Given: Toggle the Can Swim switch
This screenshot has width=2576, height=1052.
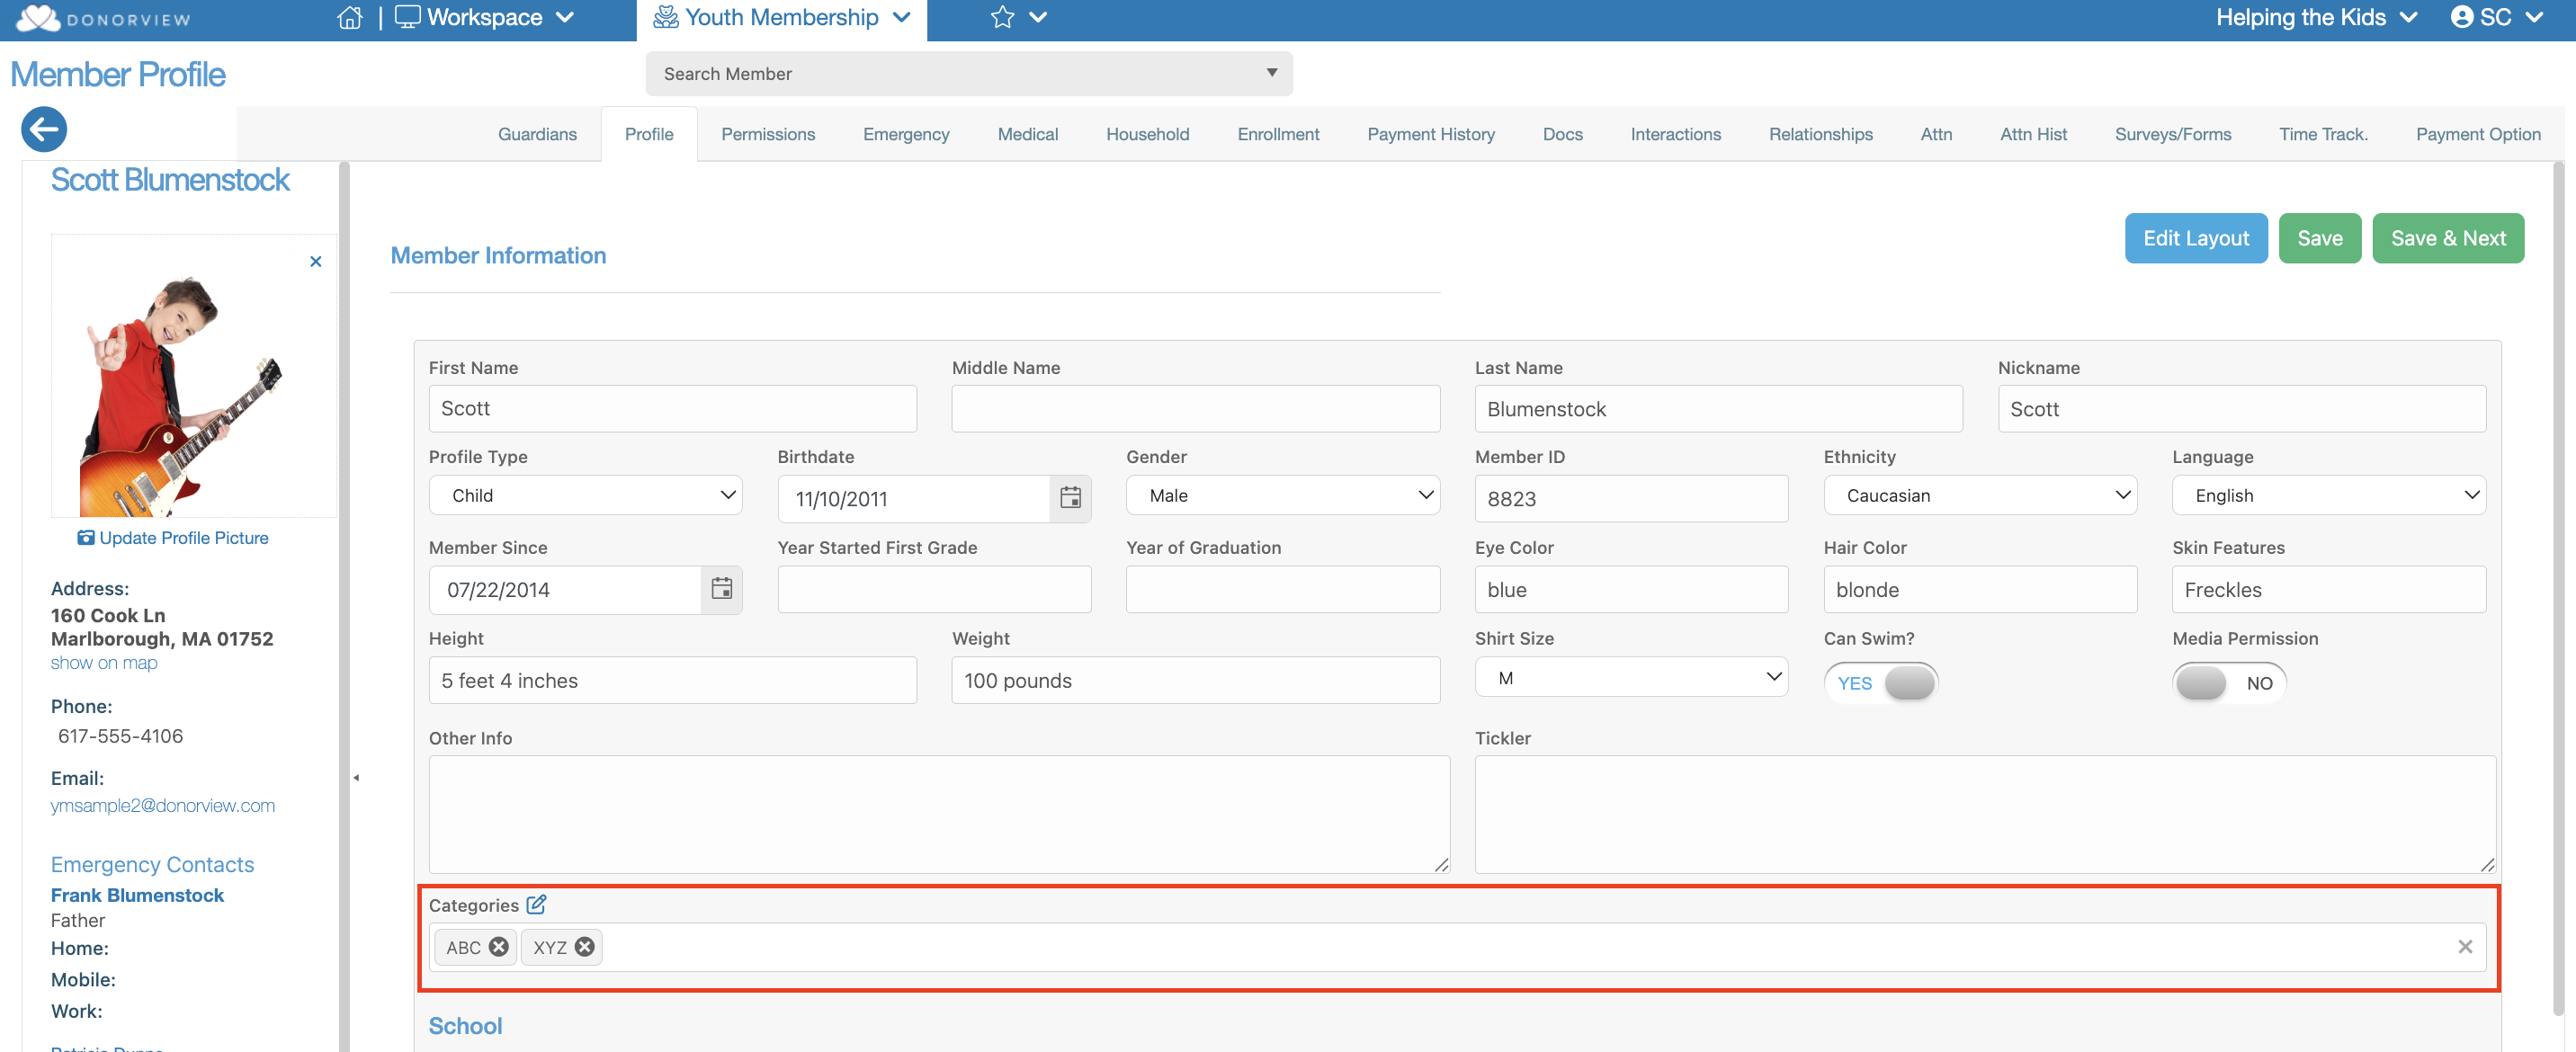Looking at the screenshot, I should pos(1880,683).
